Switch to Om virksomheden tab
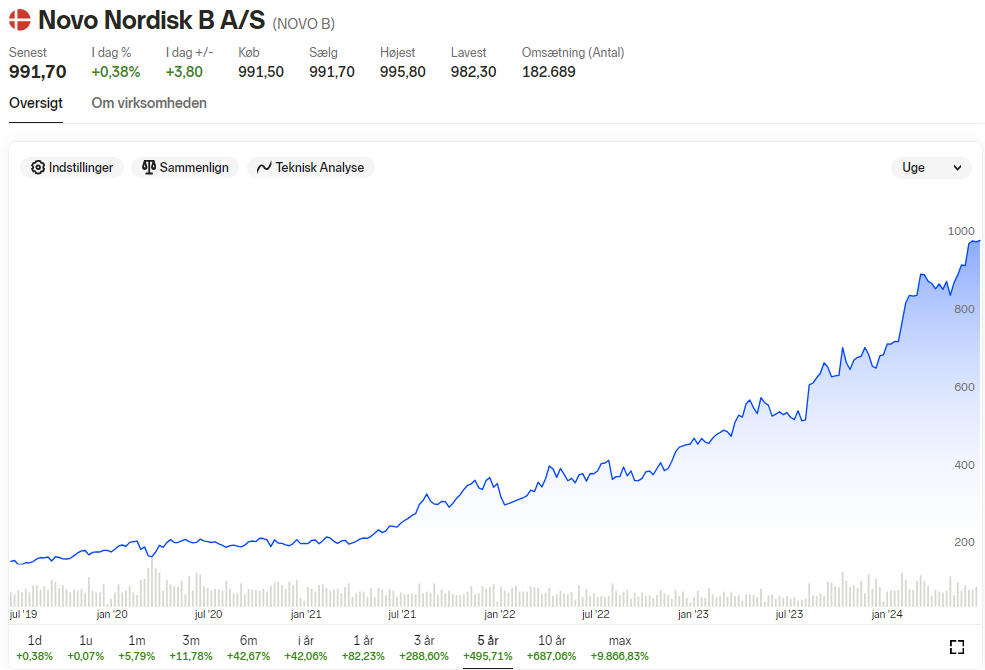Viewport: 985px width, 670px height. coord(149,103)
